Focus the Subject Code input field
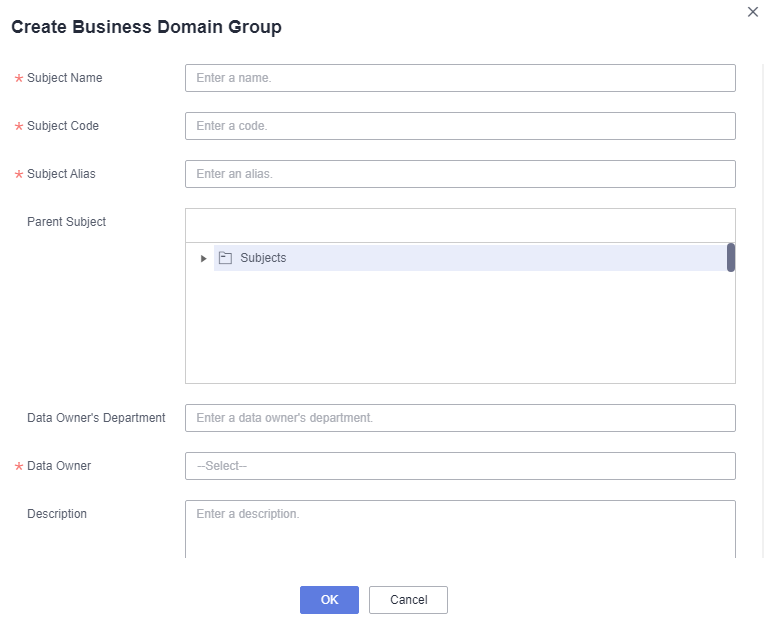 pyautogui.click(x=460, y=126)
